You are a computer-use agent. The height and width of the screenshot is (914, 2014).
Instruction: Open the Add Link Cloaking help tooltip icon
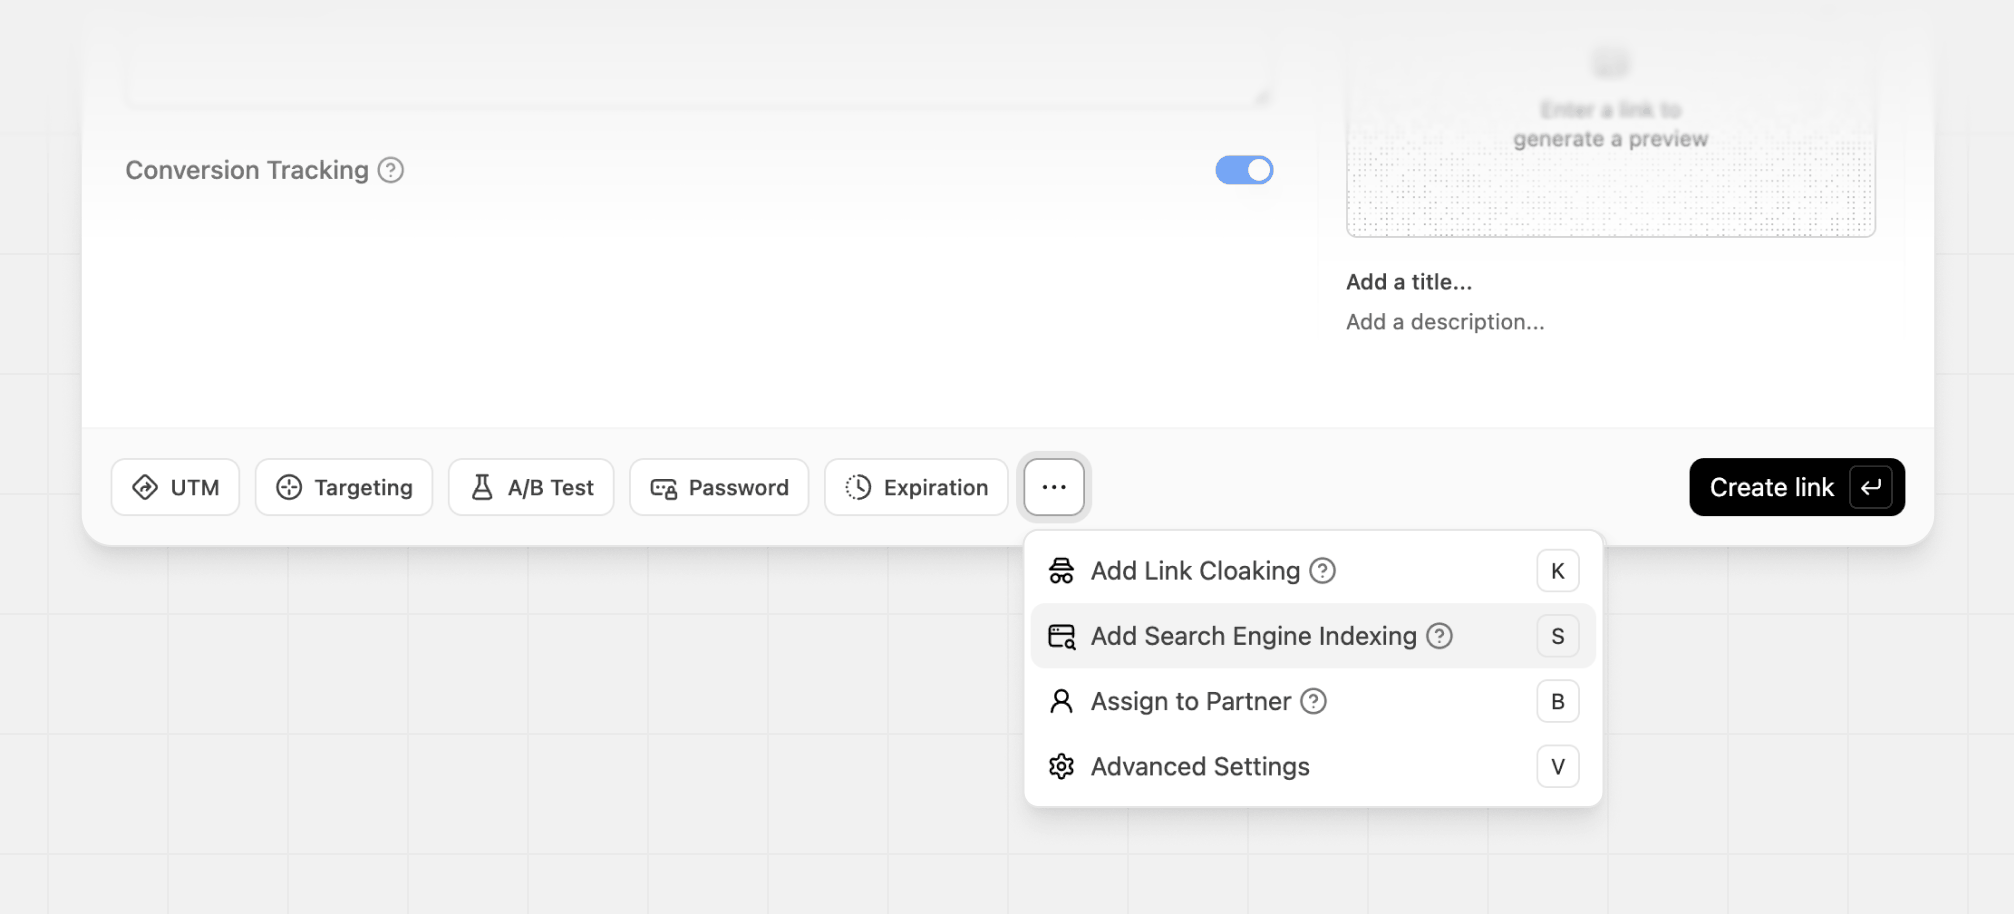[1322, 571]
